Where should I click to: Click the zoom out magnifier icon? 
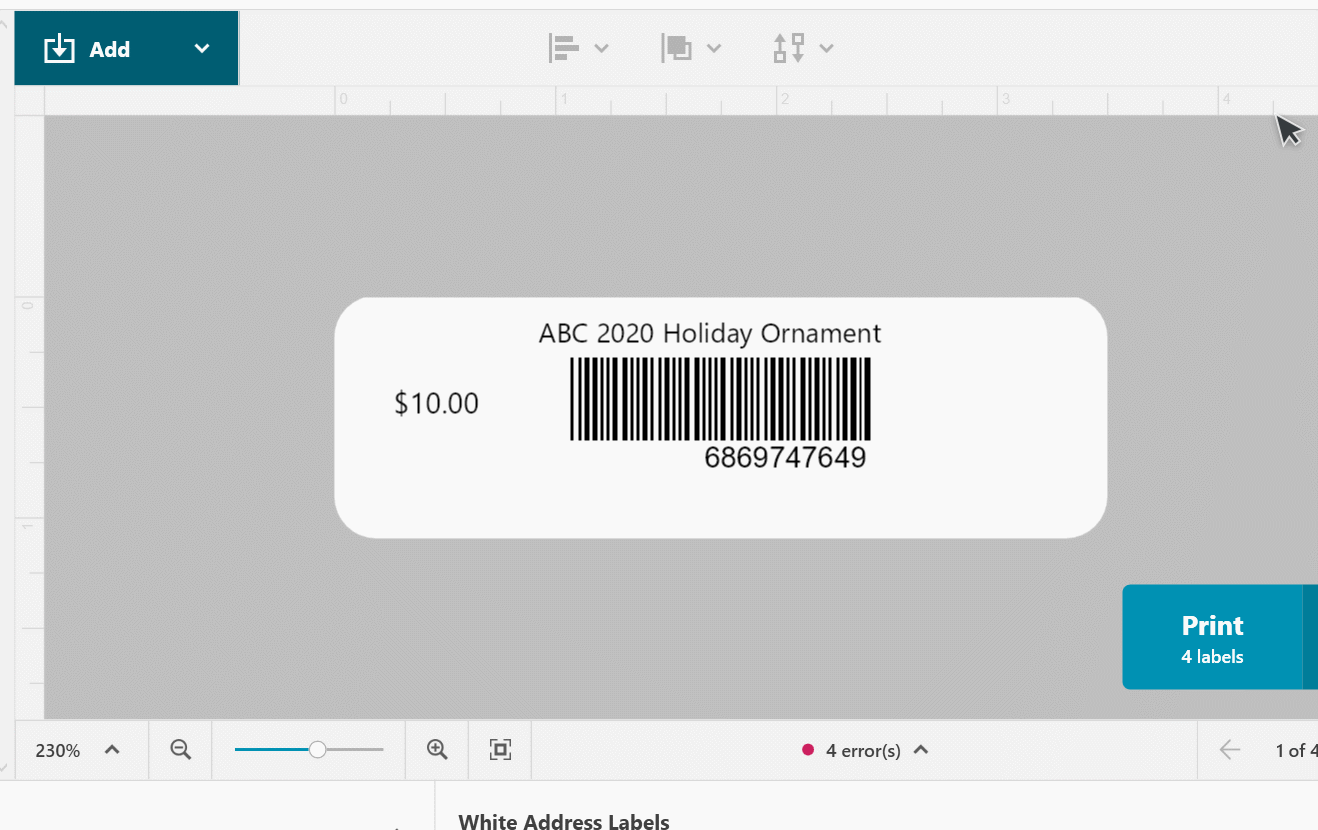pyautogui.click(x=180, y=749)
